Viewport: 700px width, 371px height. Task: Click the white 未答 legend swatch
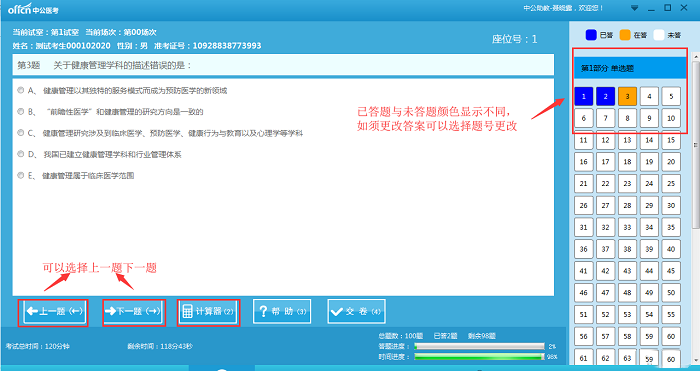point(659,35)
